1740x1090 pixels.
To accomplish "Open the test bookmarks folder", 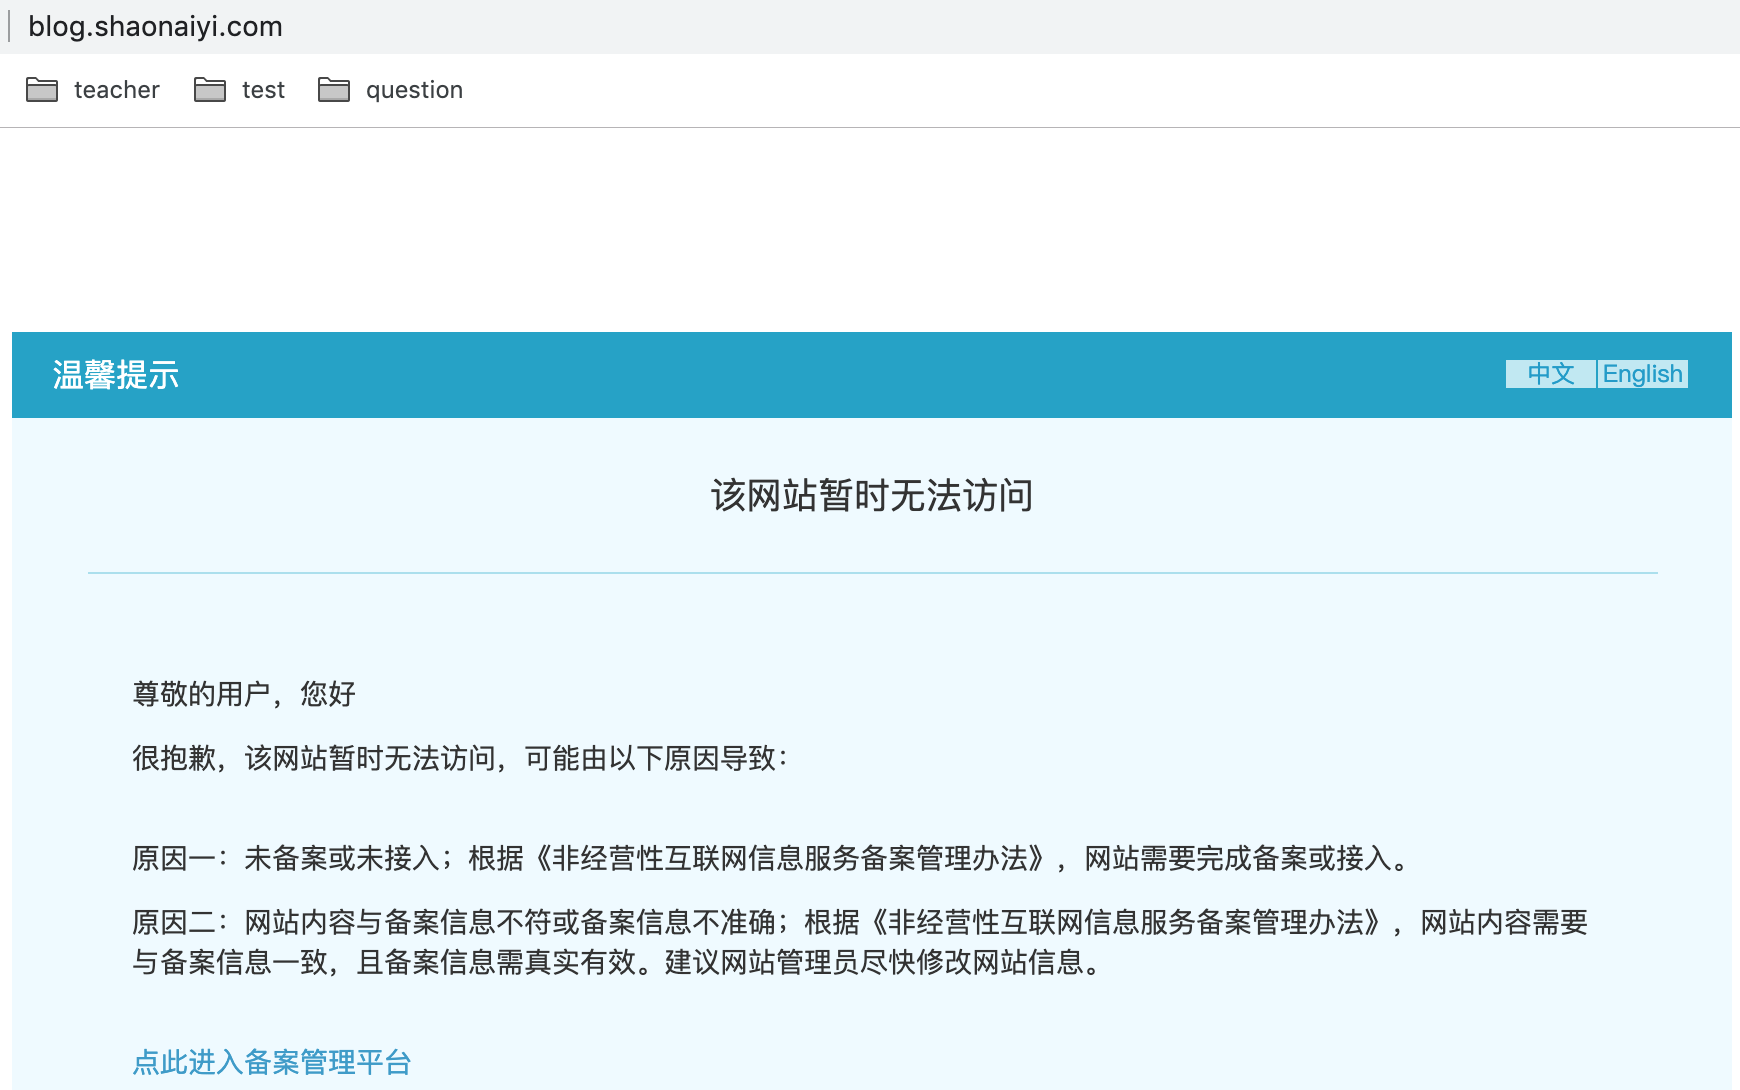I will [x=262, y=90].
